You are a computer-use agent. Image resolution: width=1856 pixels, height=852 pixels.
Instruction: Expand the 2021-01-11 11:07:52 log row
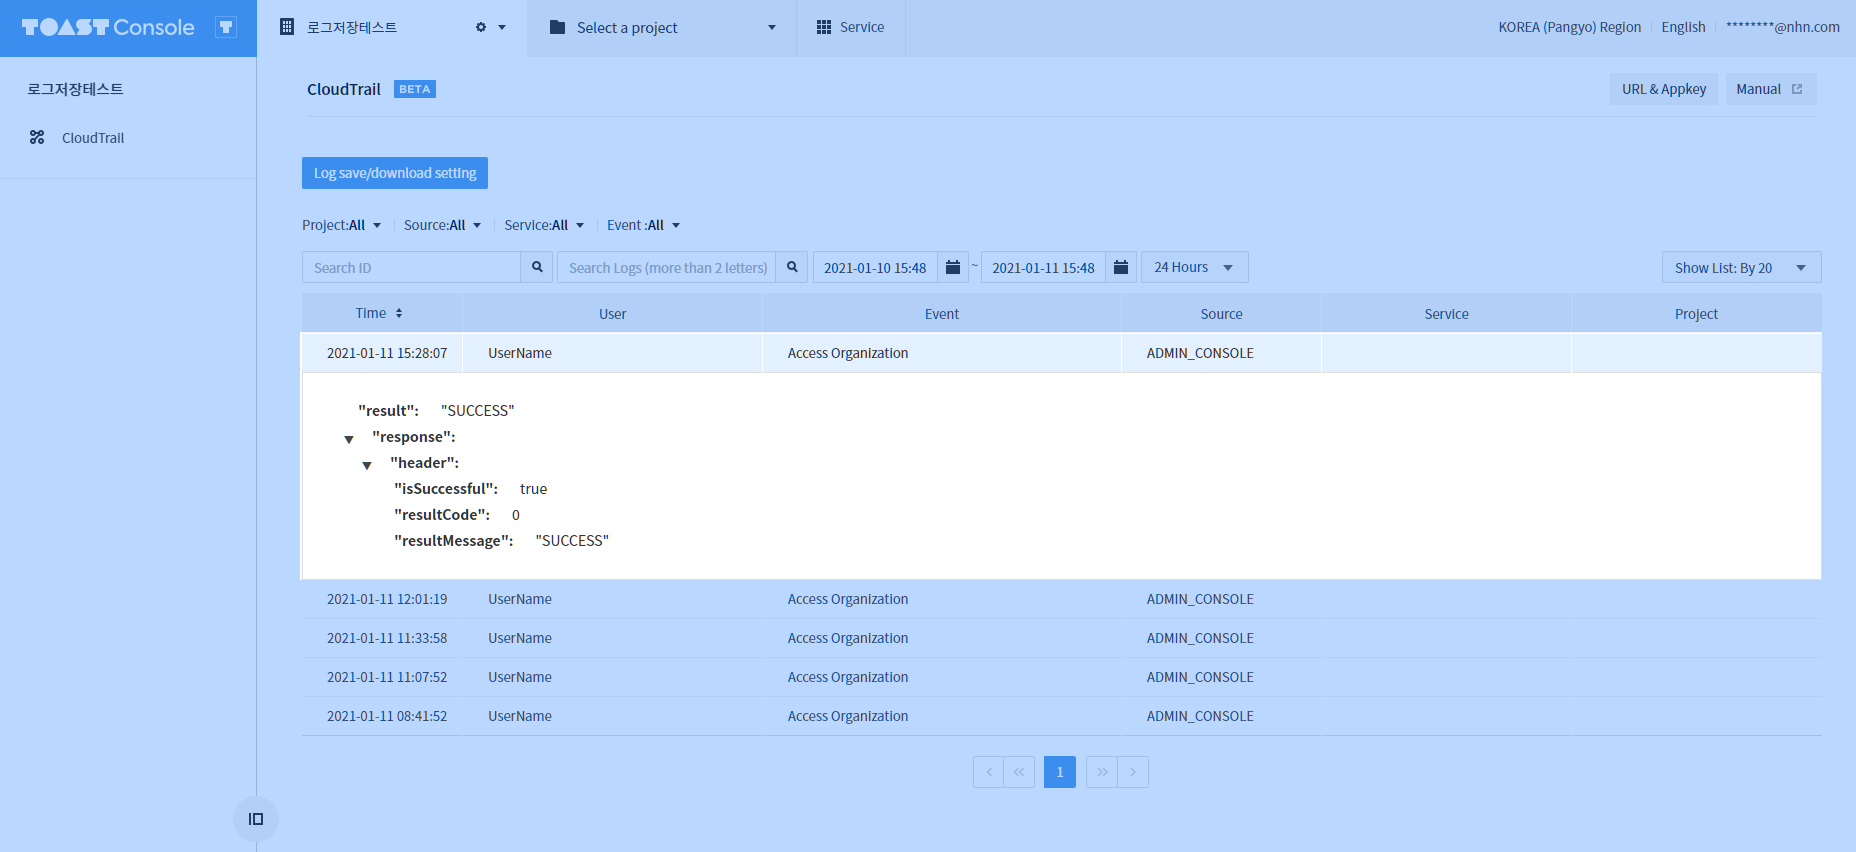tap(1061, 677)
